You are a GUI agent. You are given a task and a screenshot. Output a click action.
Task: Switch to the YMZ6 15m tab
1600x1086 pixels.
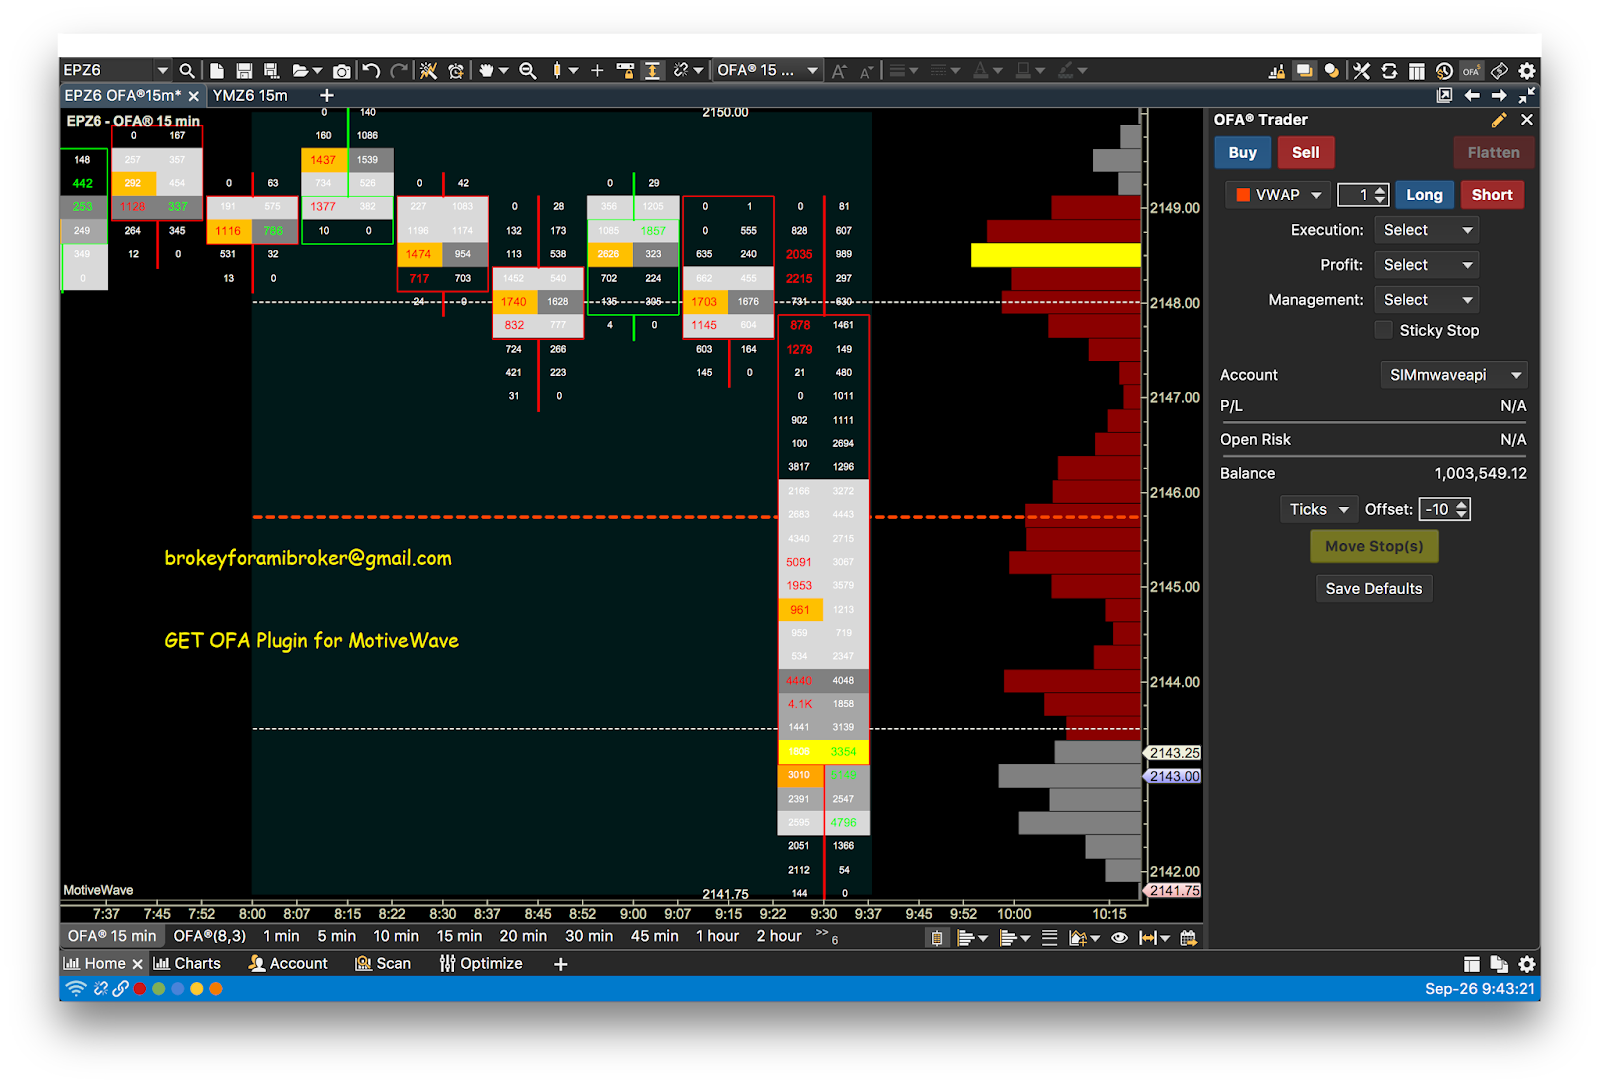pos(250,95)
